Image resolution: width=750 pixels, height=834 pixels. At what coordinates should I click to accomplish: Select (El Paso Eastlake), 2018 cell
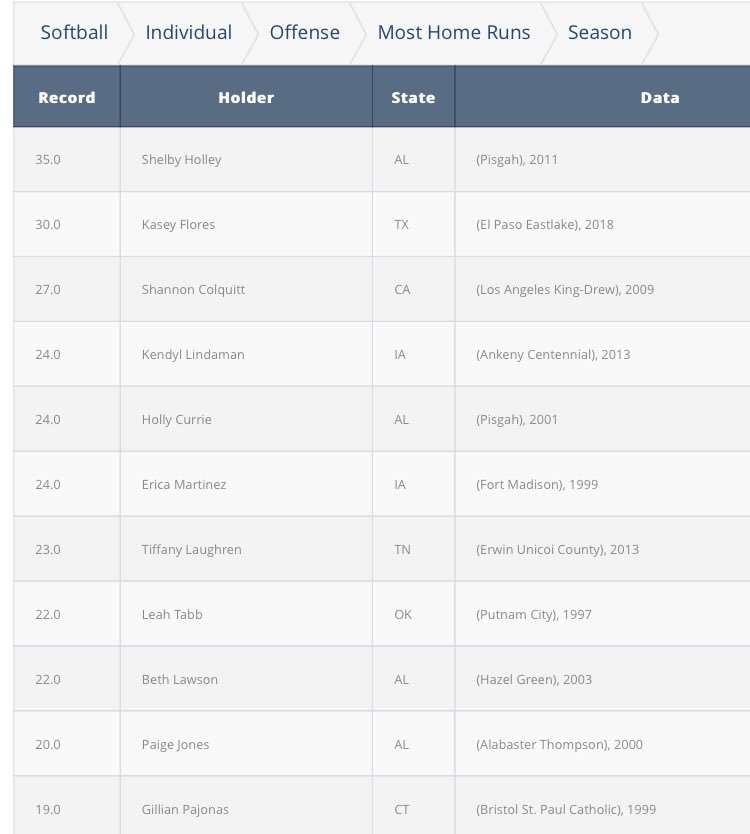(603, 224)
